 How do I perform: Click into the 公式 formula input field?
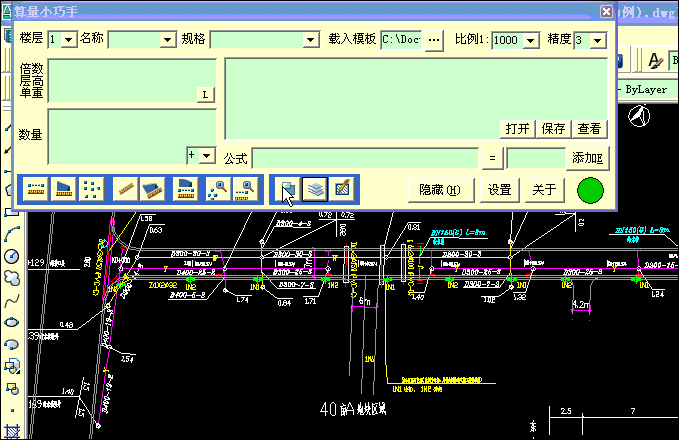pos(365,158)
